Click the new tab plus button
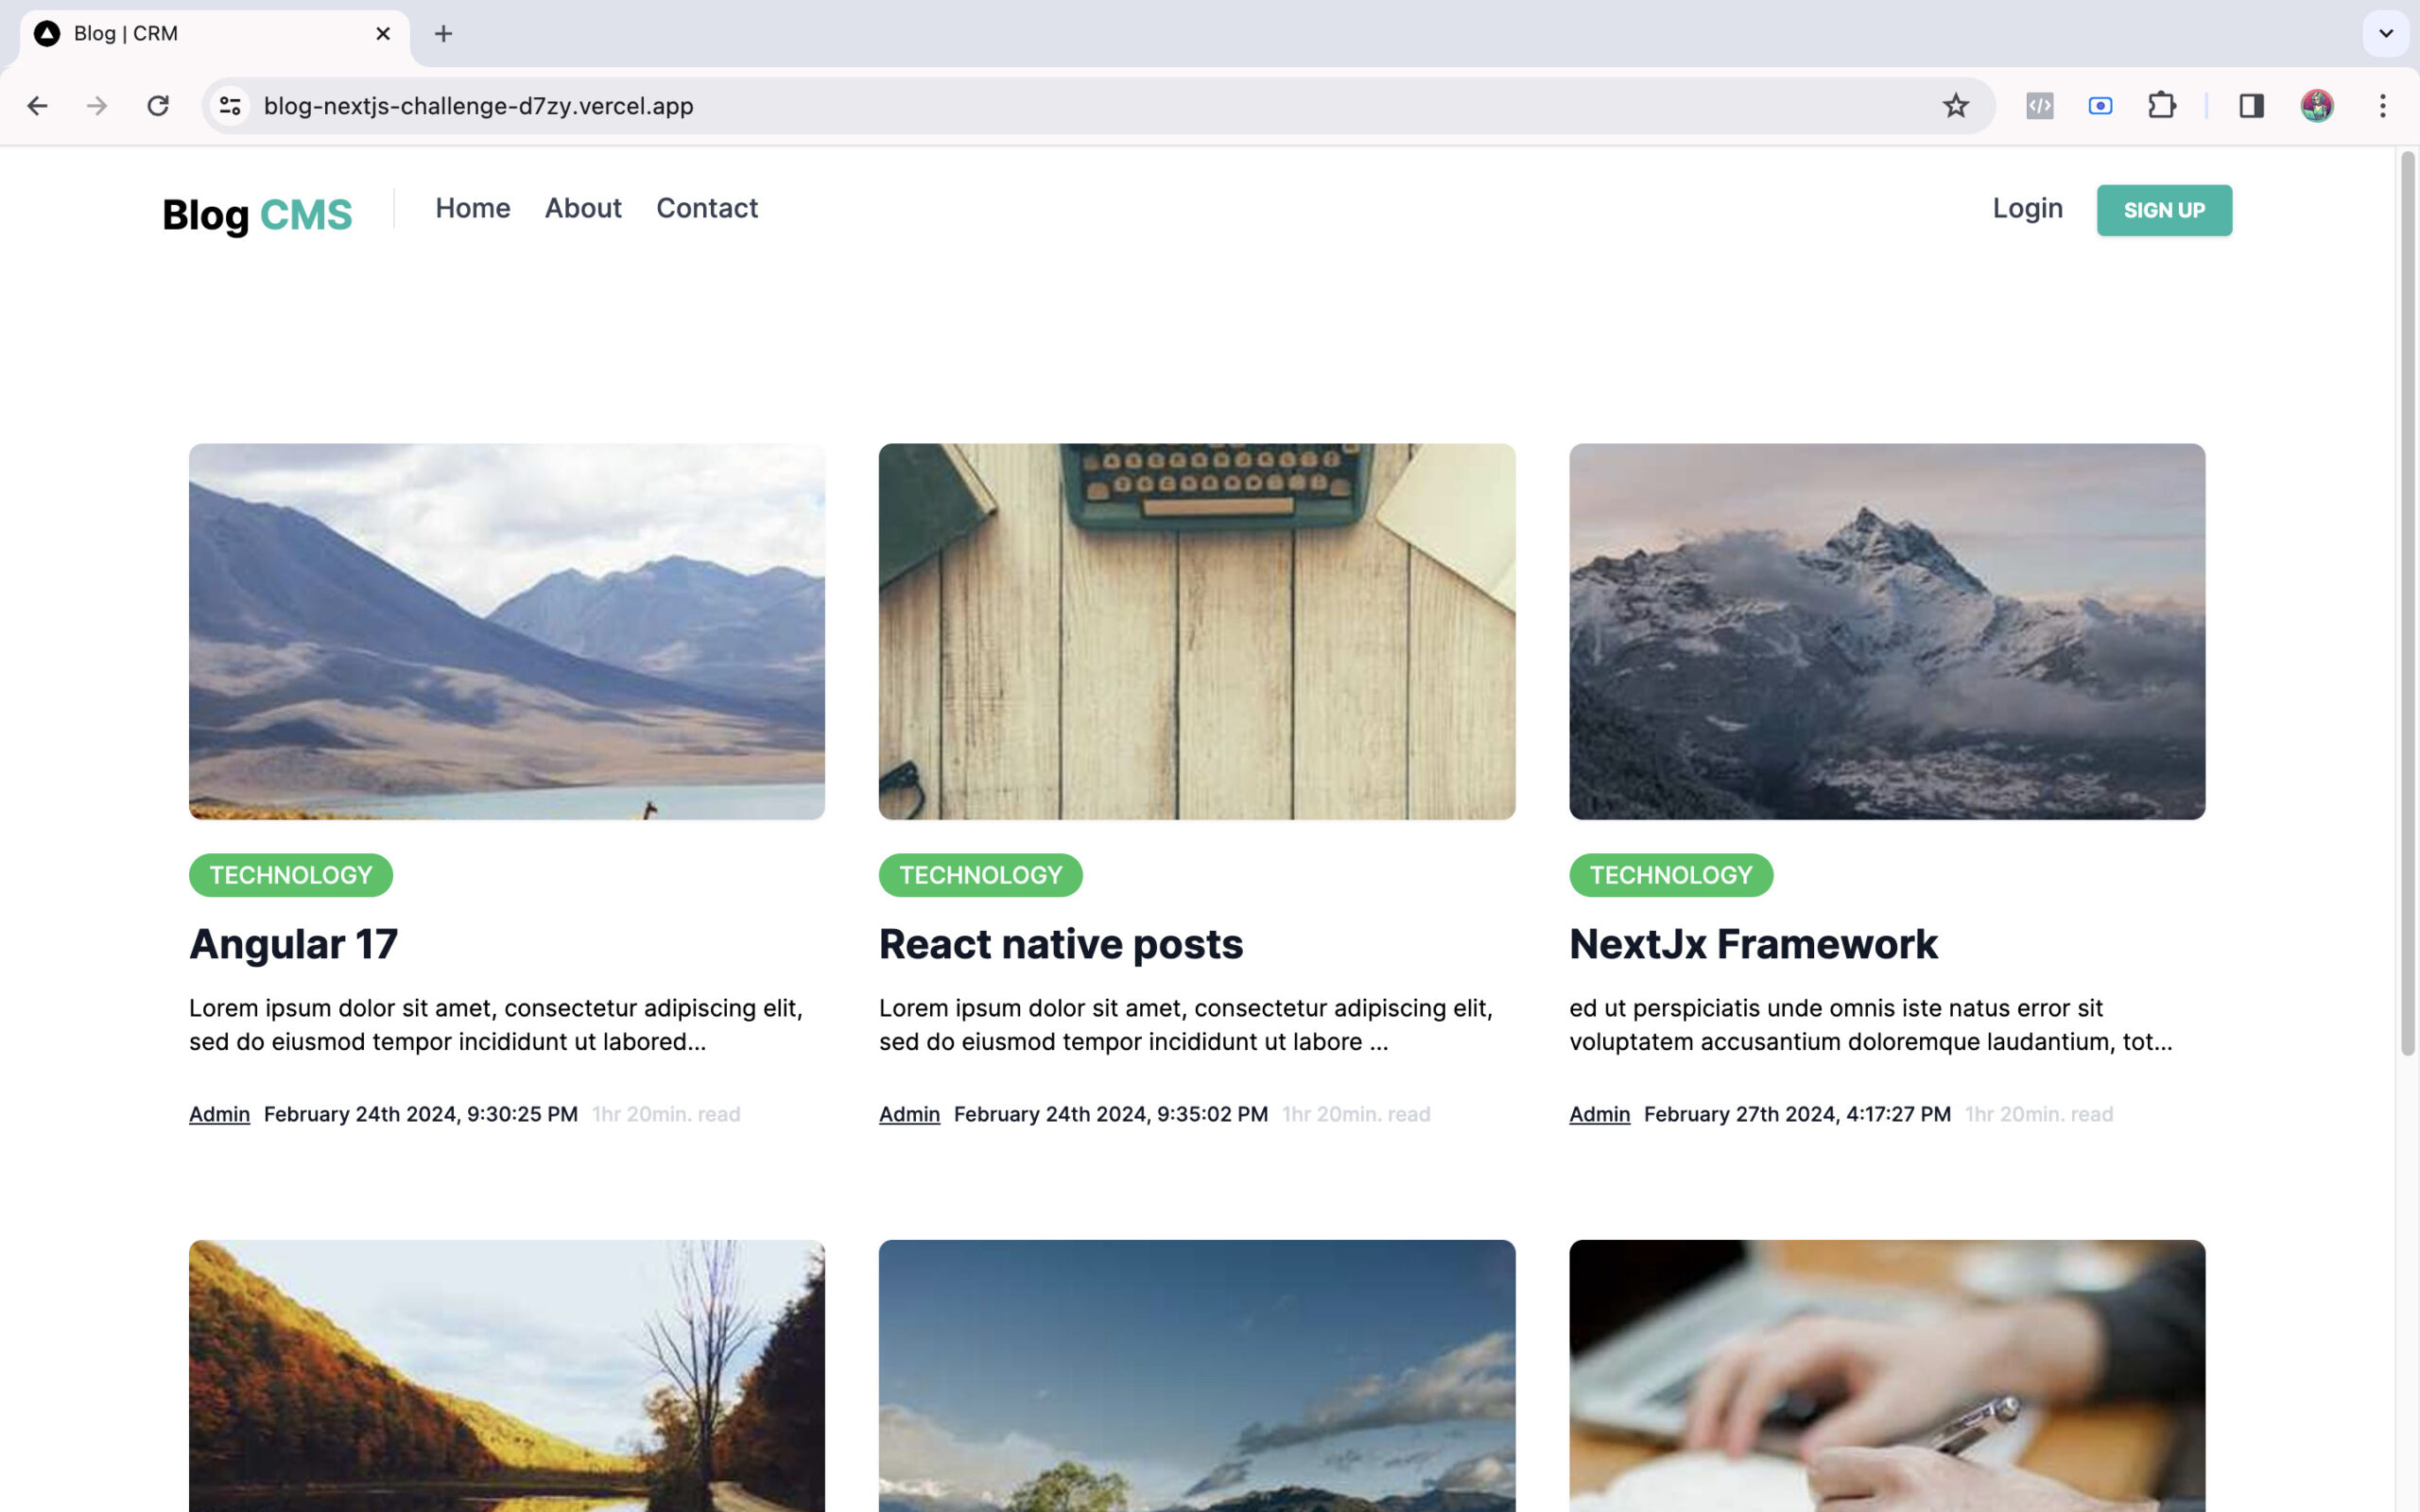 click(441, 33)
